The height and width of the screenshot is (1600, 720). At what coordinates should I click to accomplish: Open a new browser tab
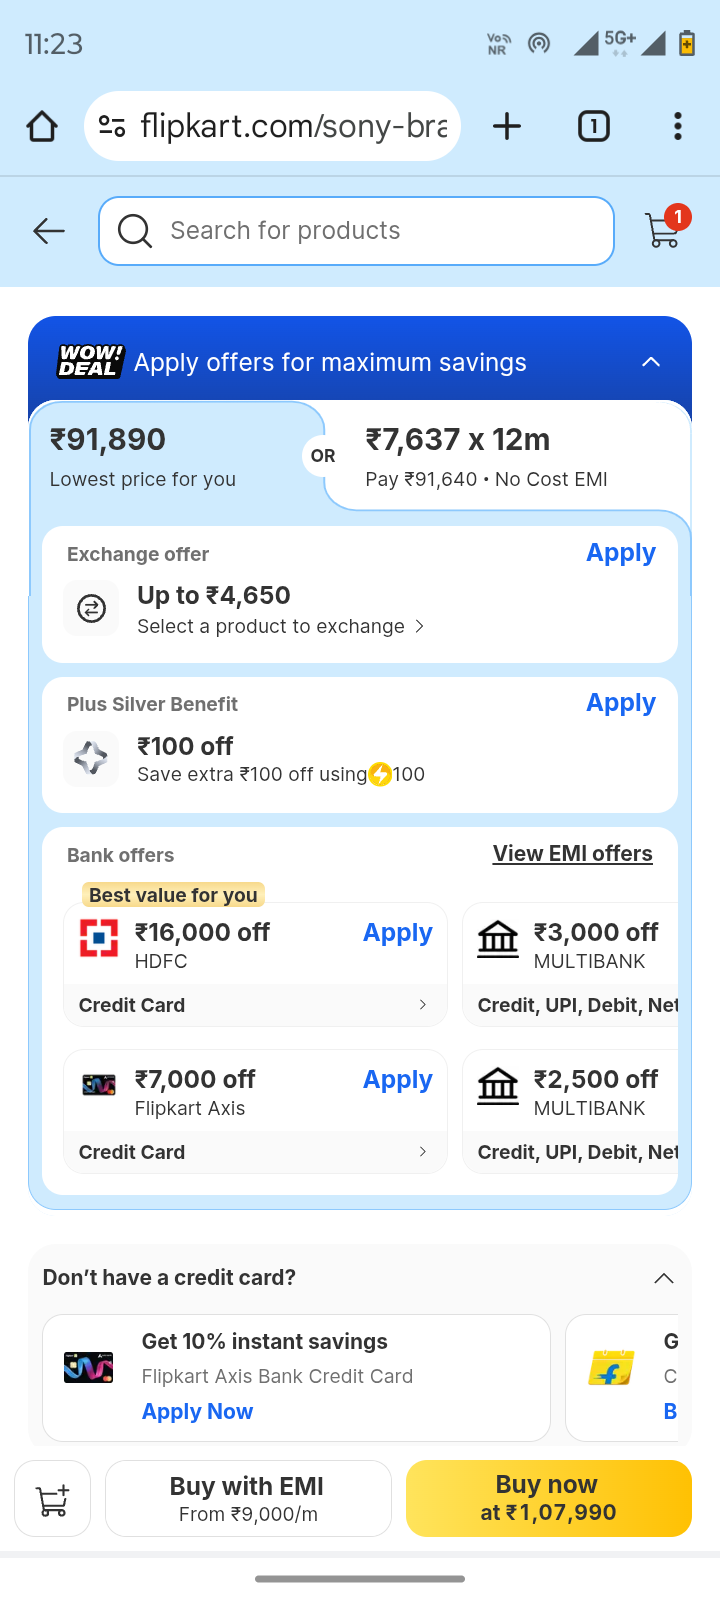(507, 127)
